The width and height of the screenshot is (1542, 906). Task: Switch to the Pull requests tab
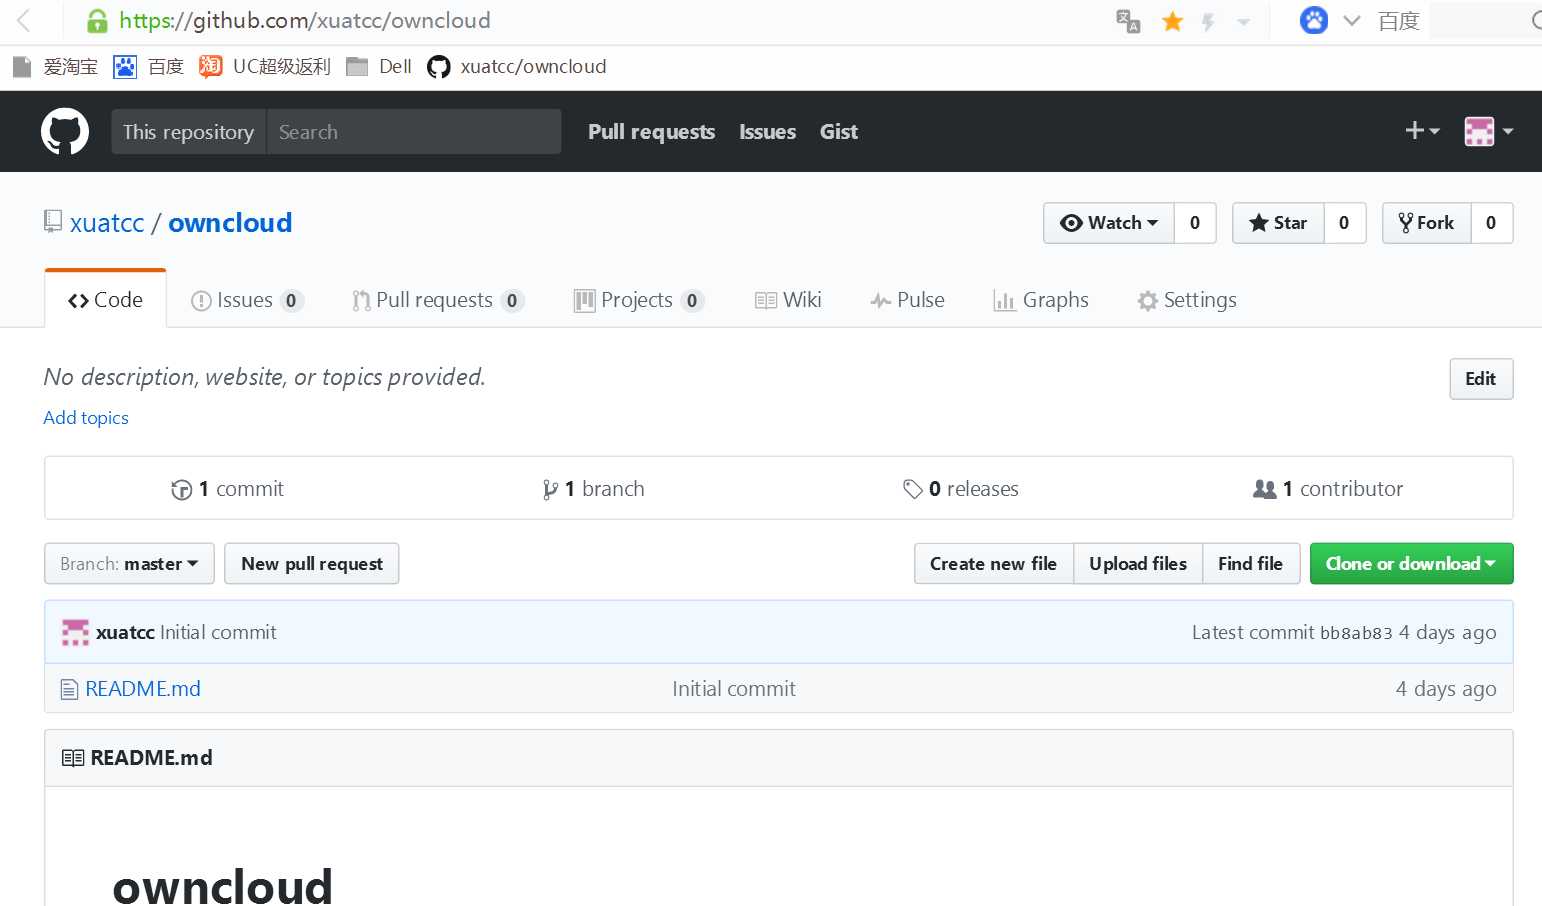(438, 300)
